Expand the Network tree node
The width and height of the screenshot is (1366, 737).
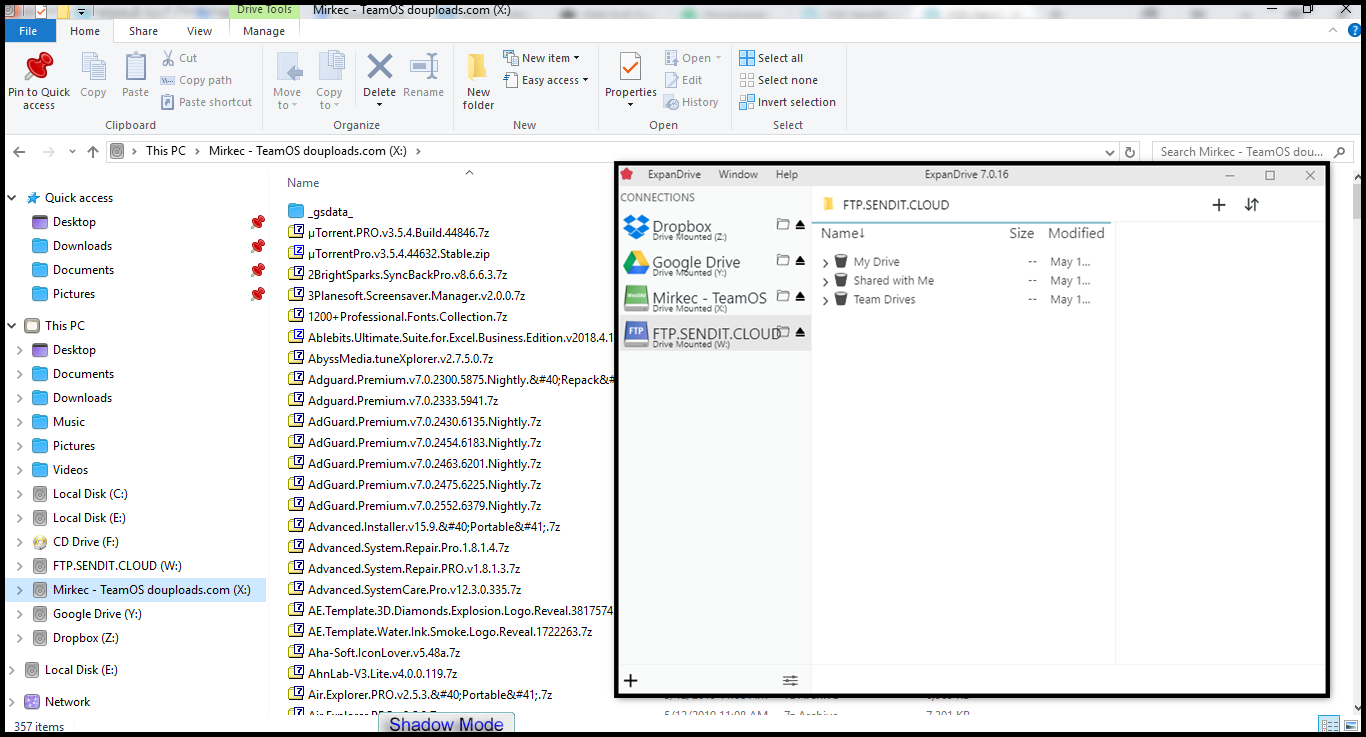pos(11,702)
